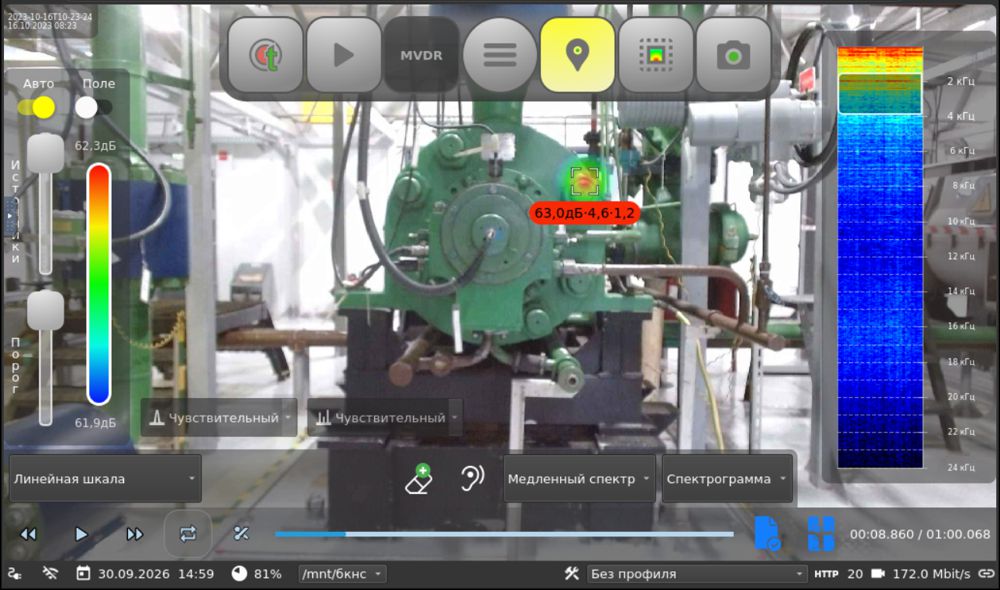Toggle the Авто switch
Viewport: 1000px width, 590px height.
[x=37, y=107]
